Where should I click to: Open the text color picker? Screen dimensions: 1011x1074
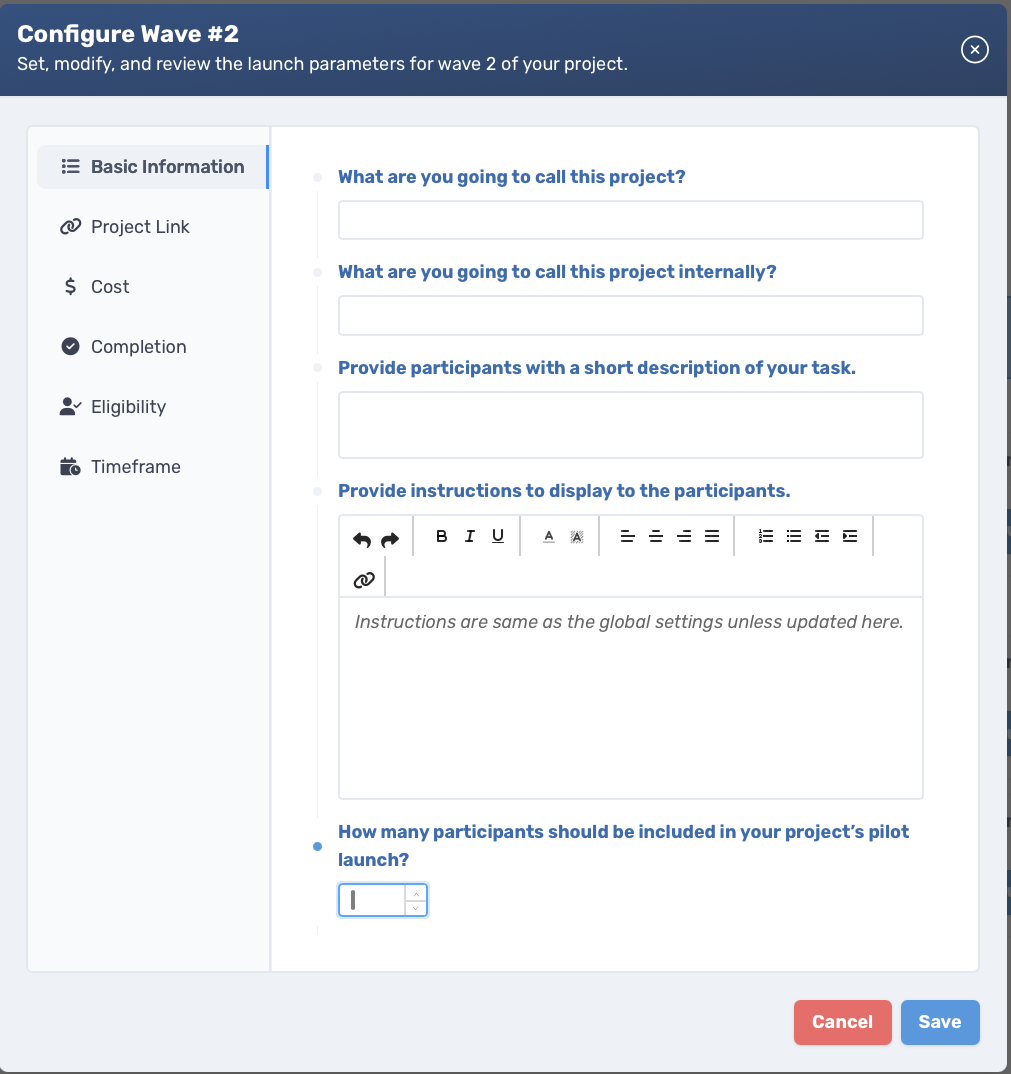click(x=549, y=536)
